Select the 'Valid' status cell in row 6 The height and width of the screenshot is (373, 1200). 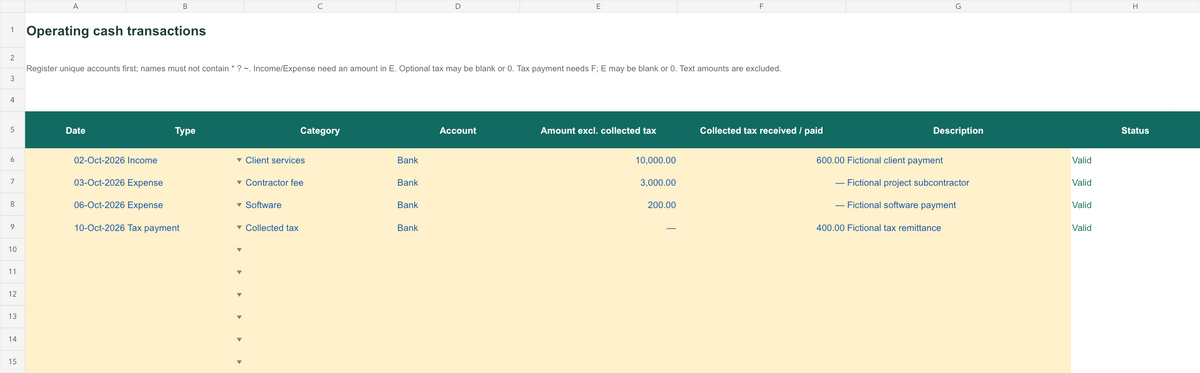[x=1135, y=160]
